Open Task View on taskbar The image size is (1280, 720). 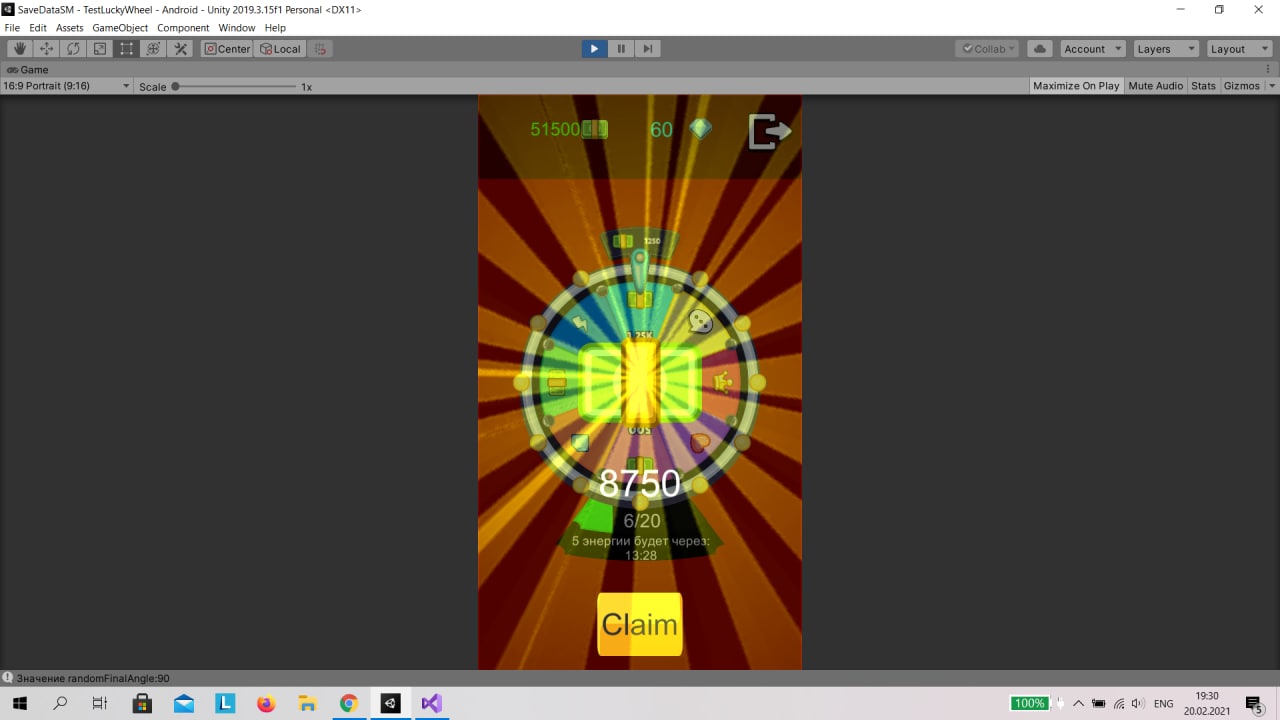100,703
